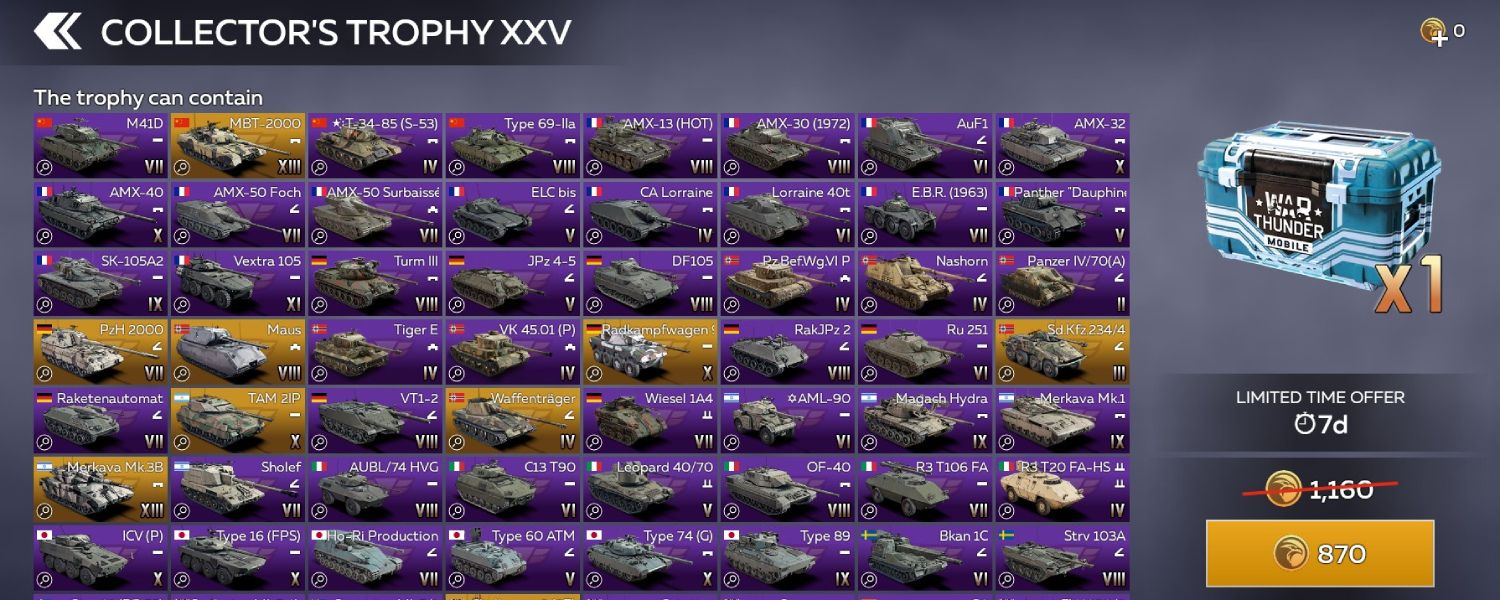Inspect Merkava Mk.3B via its magnifier icon
1500x600 pixels.
(45, 511)
